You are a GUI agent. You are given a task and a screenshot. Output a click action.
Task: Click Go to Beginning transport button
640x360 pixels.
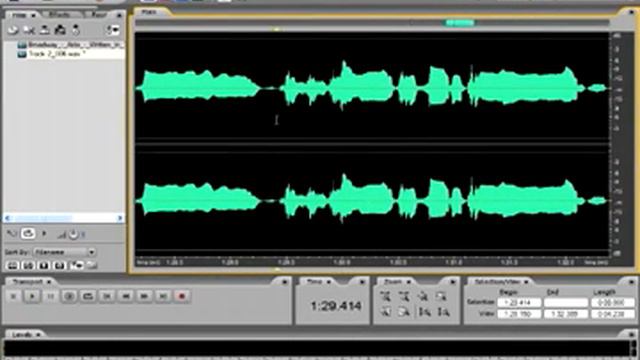tap(107, 296)
